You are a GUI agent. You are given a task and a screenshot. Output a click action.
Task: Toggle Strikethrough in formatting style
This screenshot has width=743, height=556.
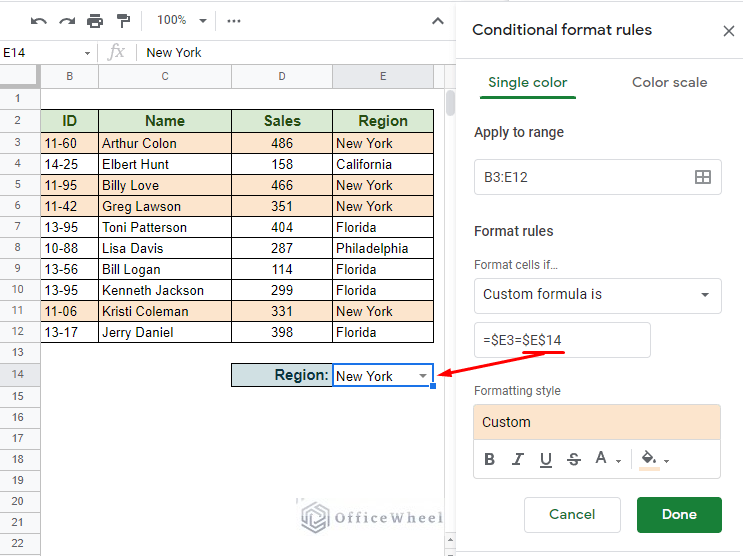pyautogui.click(x=574, y=460)
